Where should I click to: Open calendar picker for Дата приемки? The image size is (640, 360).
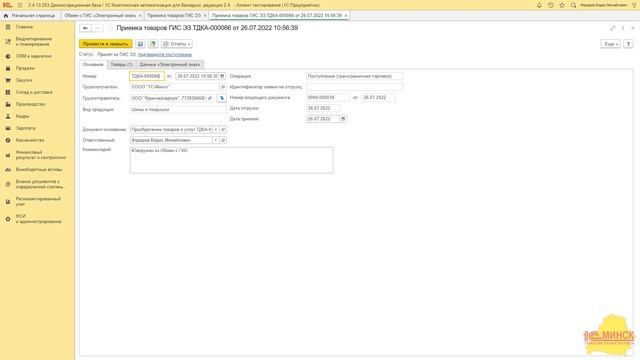[x=343, y=119]
